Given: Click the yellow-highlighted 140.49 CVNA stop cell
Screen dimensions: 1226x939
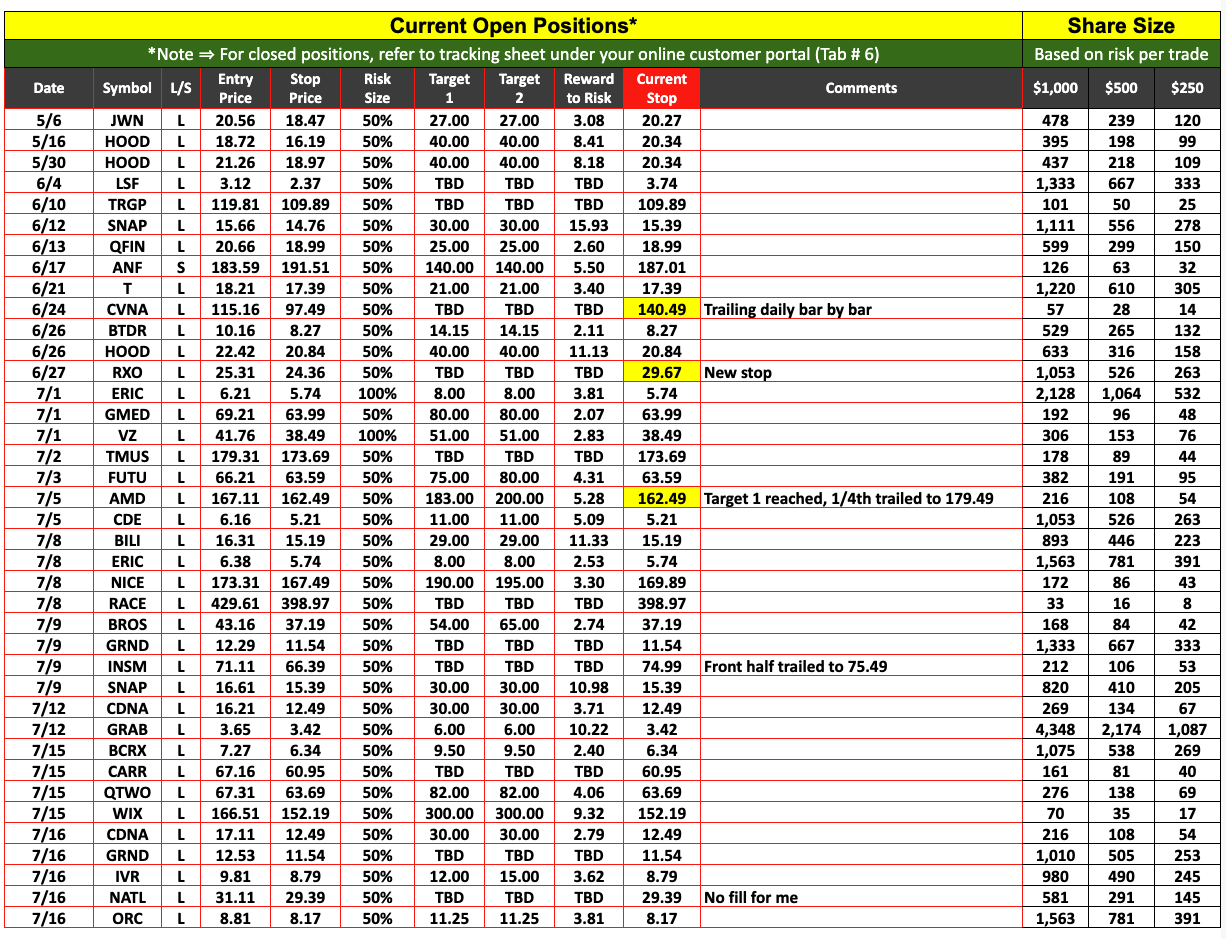Looking at the screenshot, I should click(x=661, y=310).
